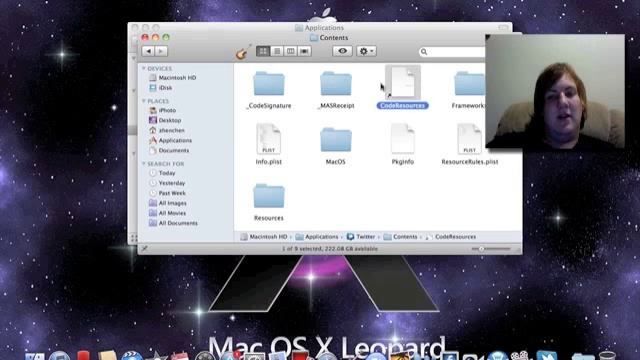
Task: Switch to Cover Flow view
Action: pyautogui.click(x=304, y=51)
